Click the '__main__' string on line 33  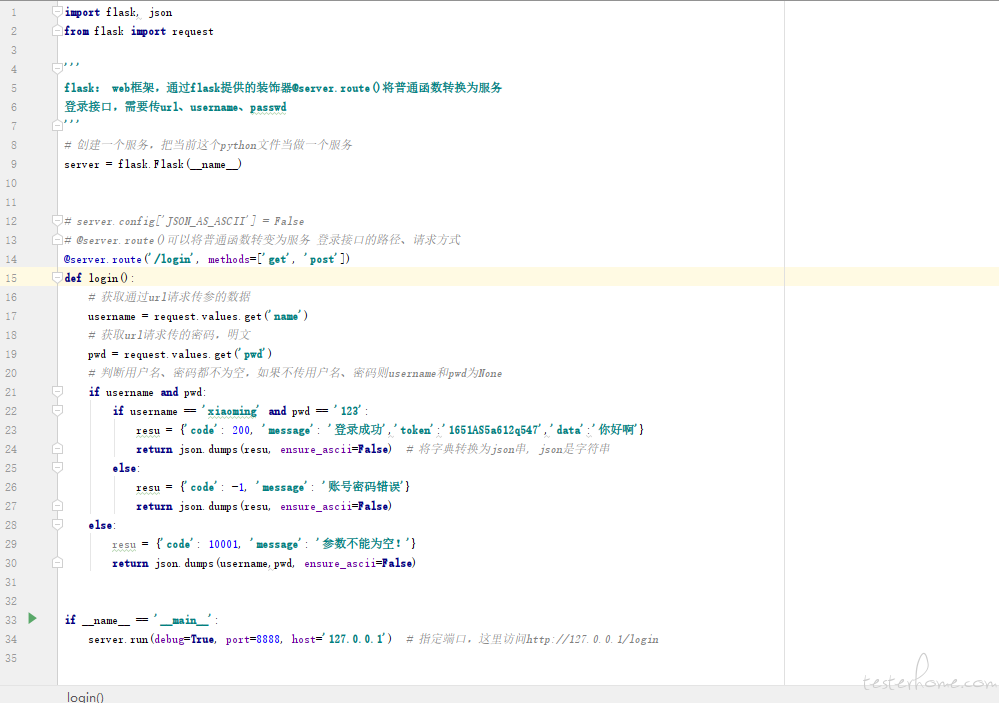pyautogui.click(x=183, y=620)
